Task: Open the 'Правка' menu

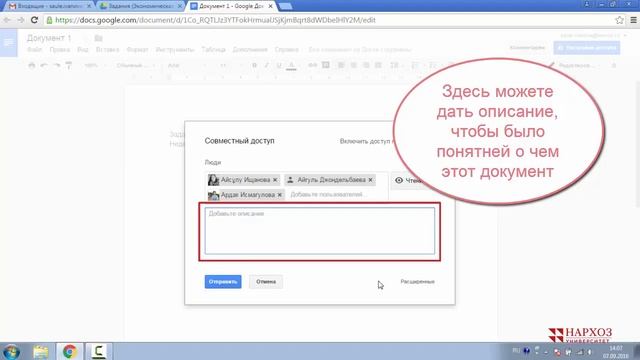Action: (60, 50)
